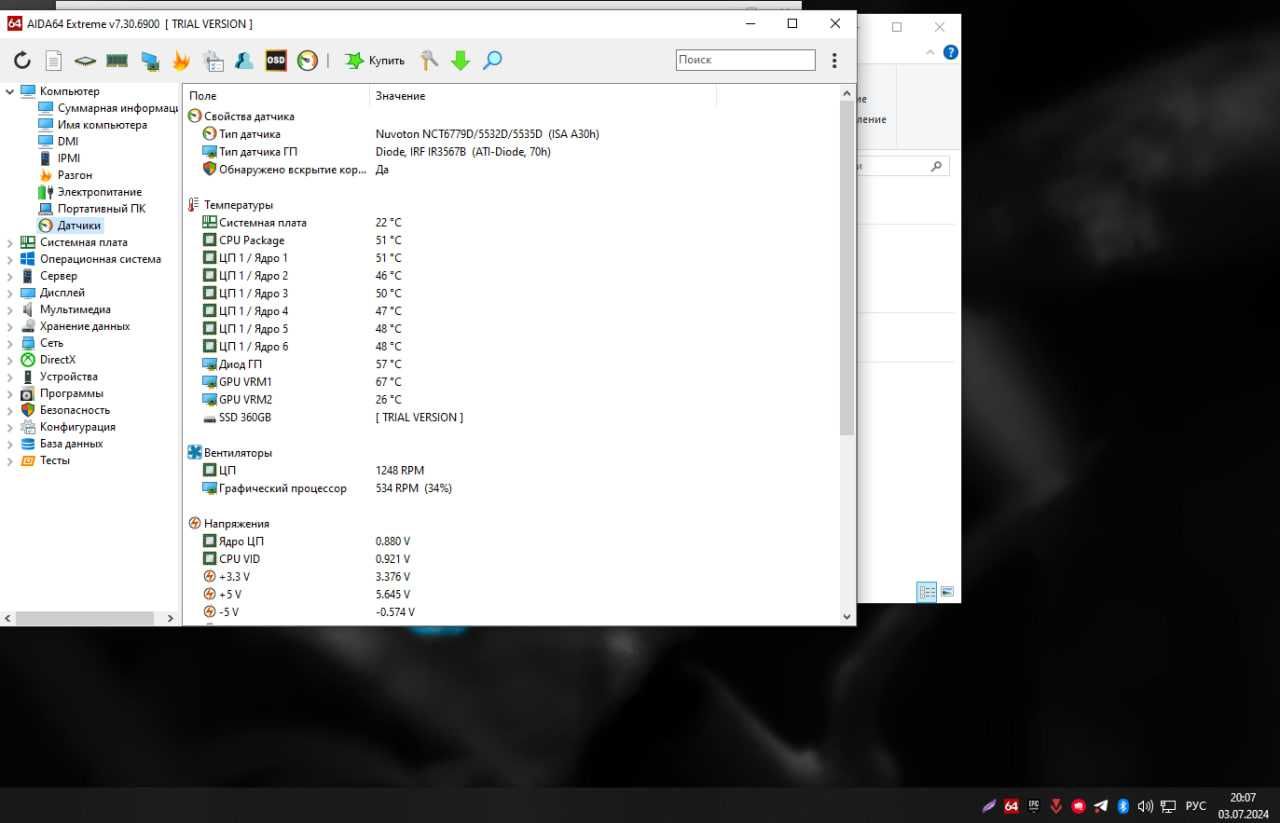Click the AIDA64 tray icon
Viewport: 1280px width, 823px height.
1011,806
